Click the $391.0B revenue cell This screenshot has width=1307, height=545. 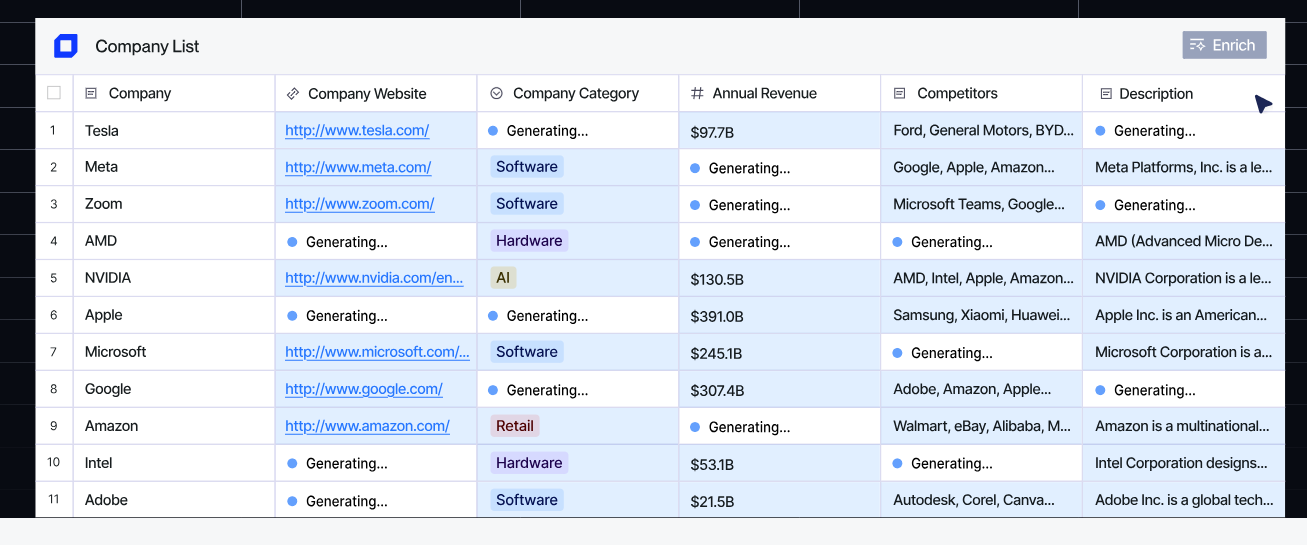pyautogui.click(x=780, y=315)
